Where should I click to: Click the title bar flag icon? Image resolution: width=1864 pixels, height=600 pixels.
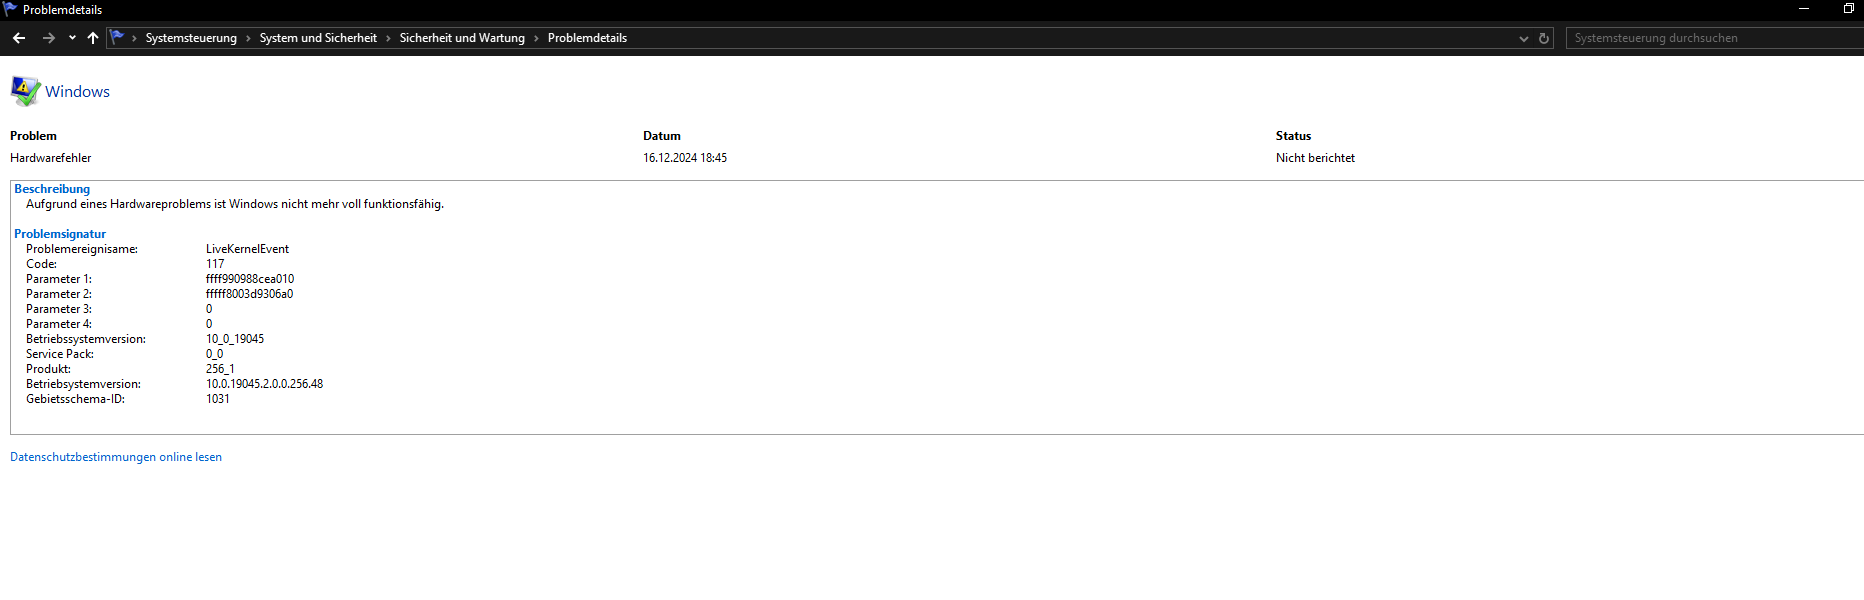click(x=10, y=9)
